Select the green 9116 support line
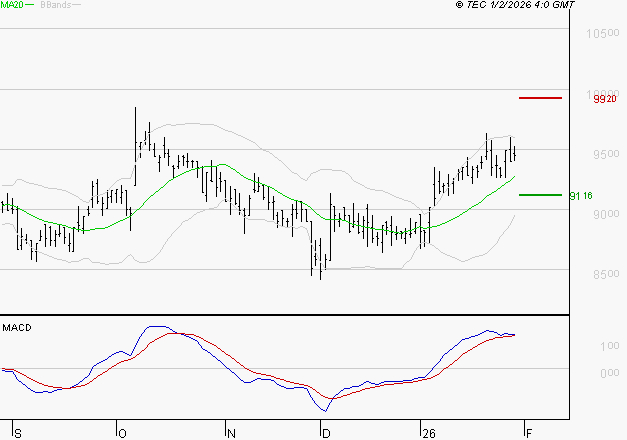627x440 pixels. coord(540,195)
